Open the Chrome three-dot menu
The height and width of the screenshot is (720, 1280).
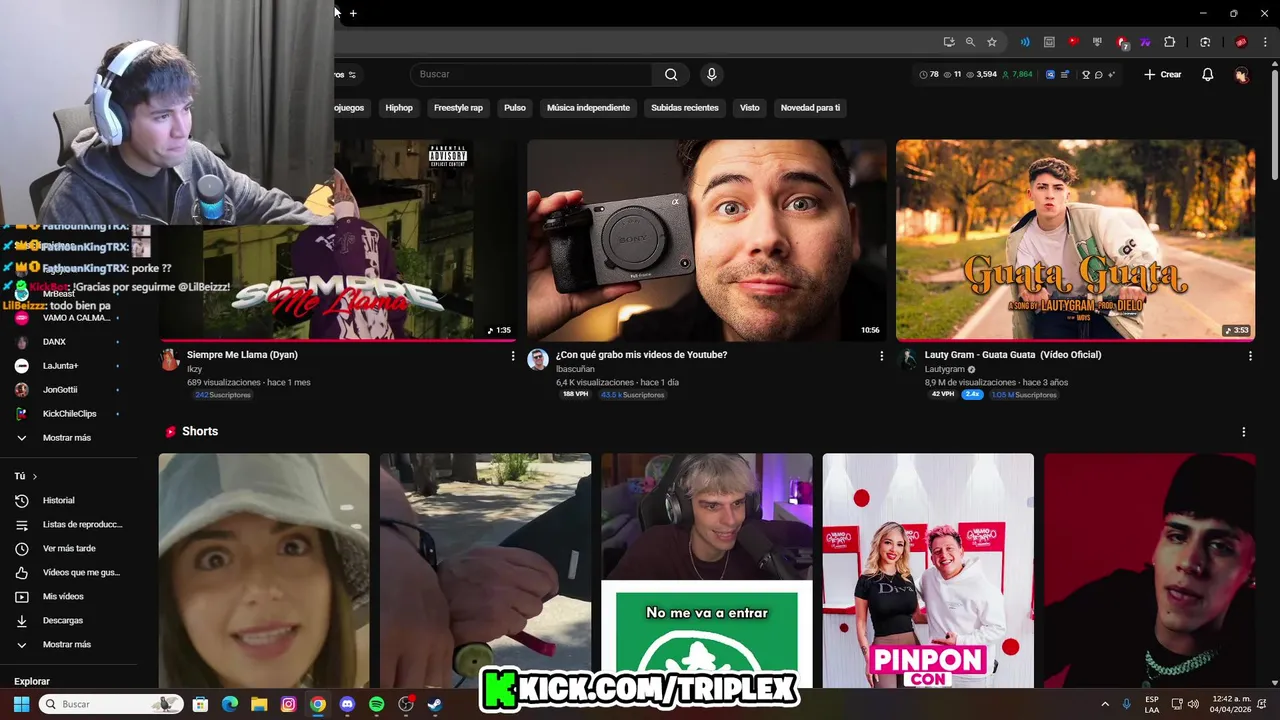point(1263,42)
